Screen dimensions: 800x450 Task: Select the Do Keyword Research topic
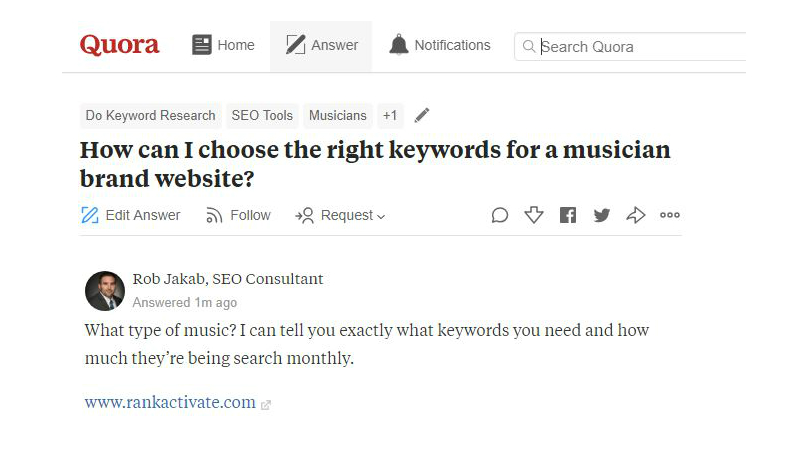[151, 116]
